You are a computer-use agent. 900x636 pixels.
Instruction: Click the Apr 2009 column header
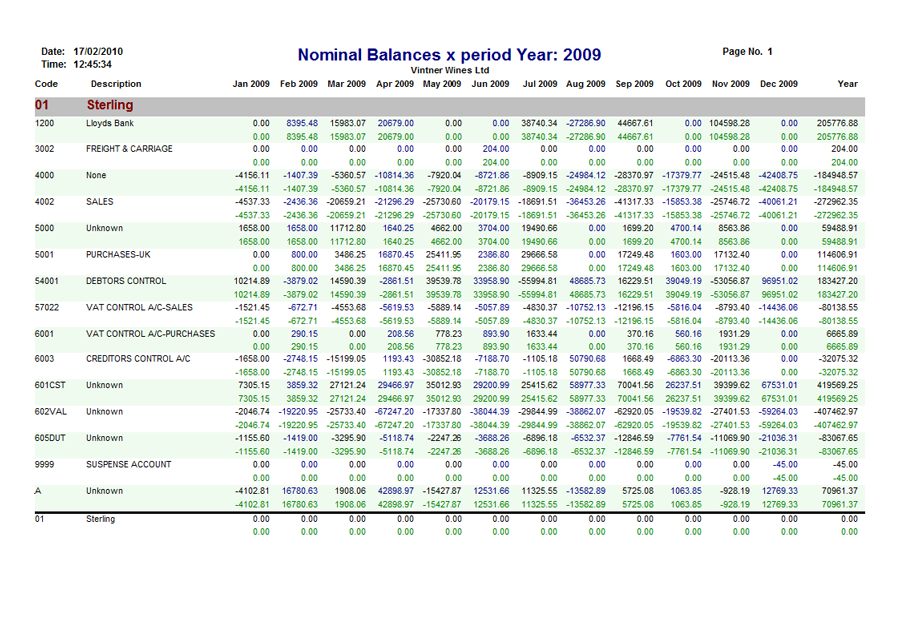(395, 84)
